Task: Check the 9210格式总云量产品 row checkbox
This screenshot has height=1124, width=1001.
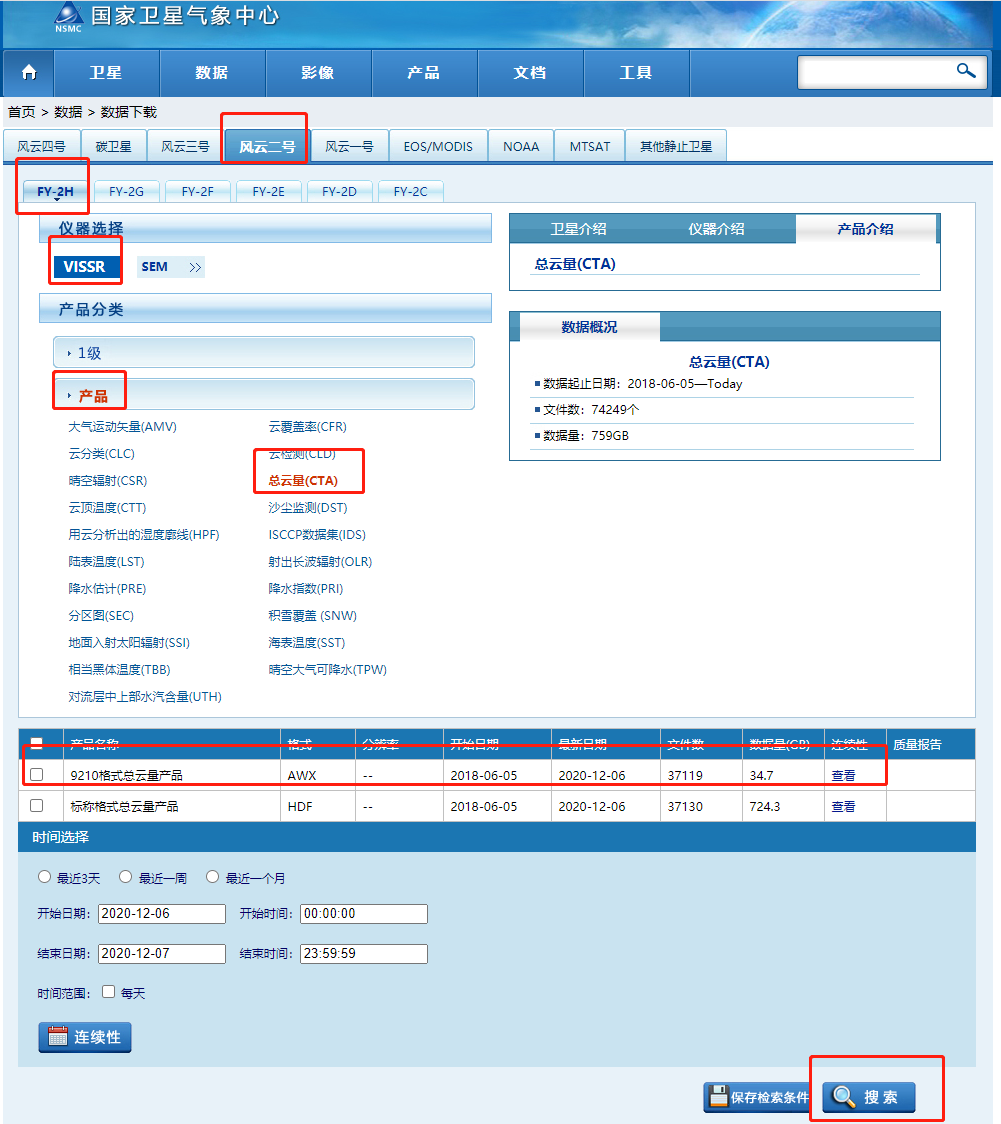Action: [x=37, y=774]
